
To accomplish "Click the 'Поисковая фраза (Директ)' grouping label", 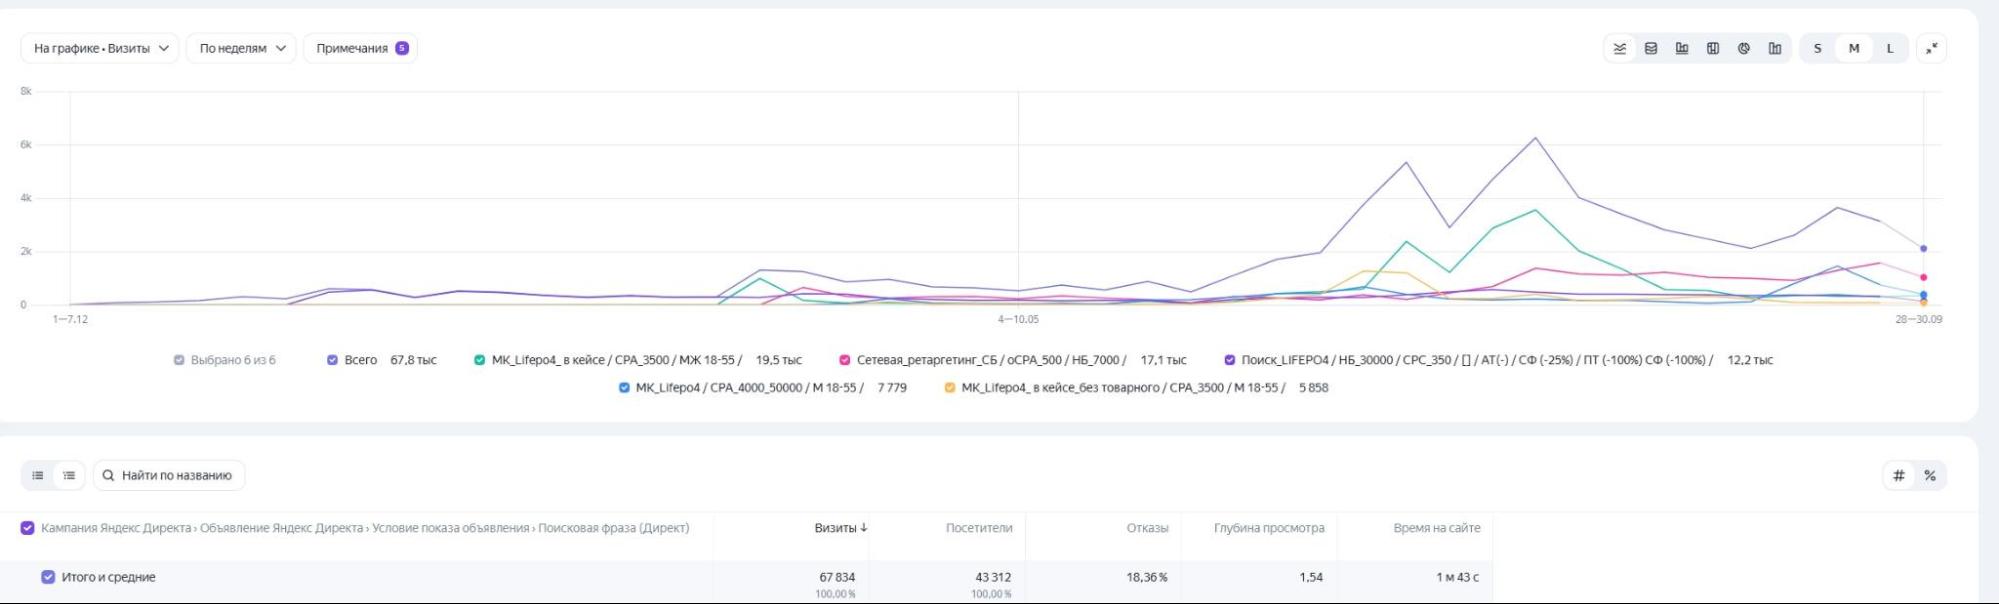I will [614, 528].
